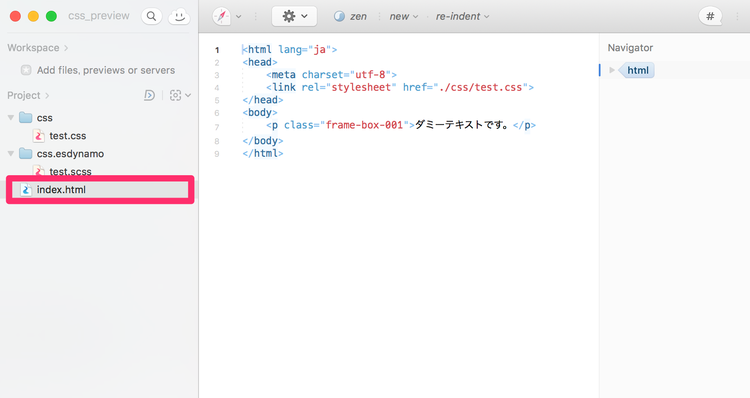Click the frame-box-001 class value
Image resolution: width=750 pixels, height=398 pixels.
click(364, 125)
